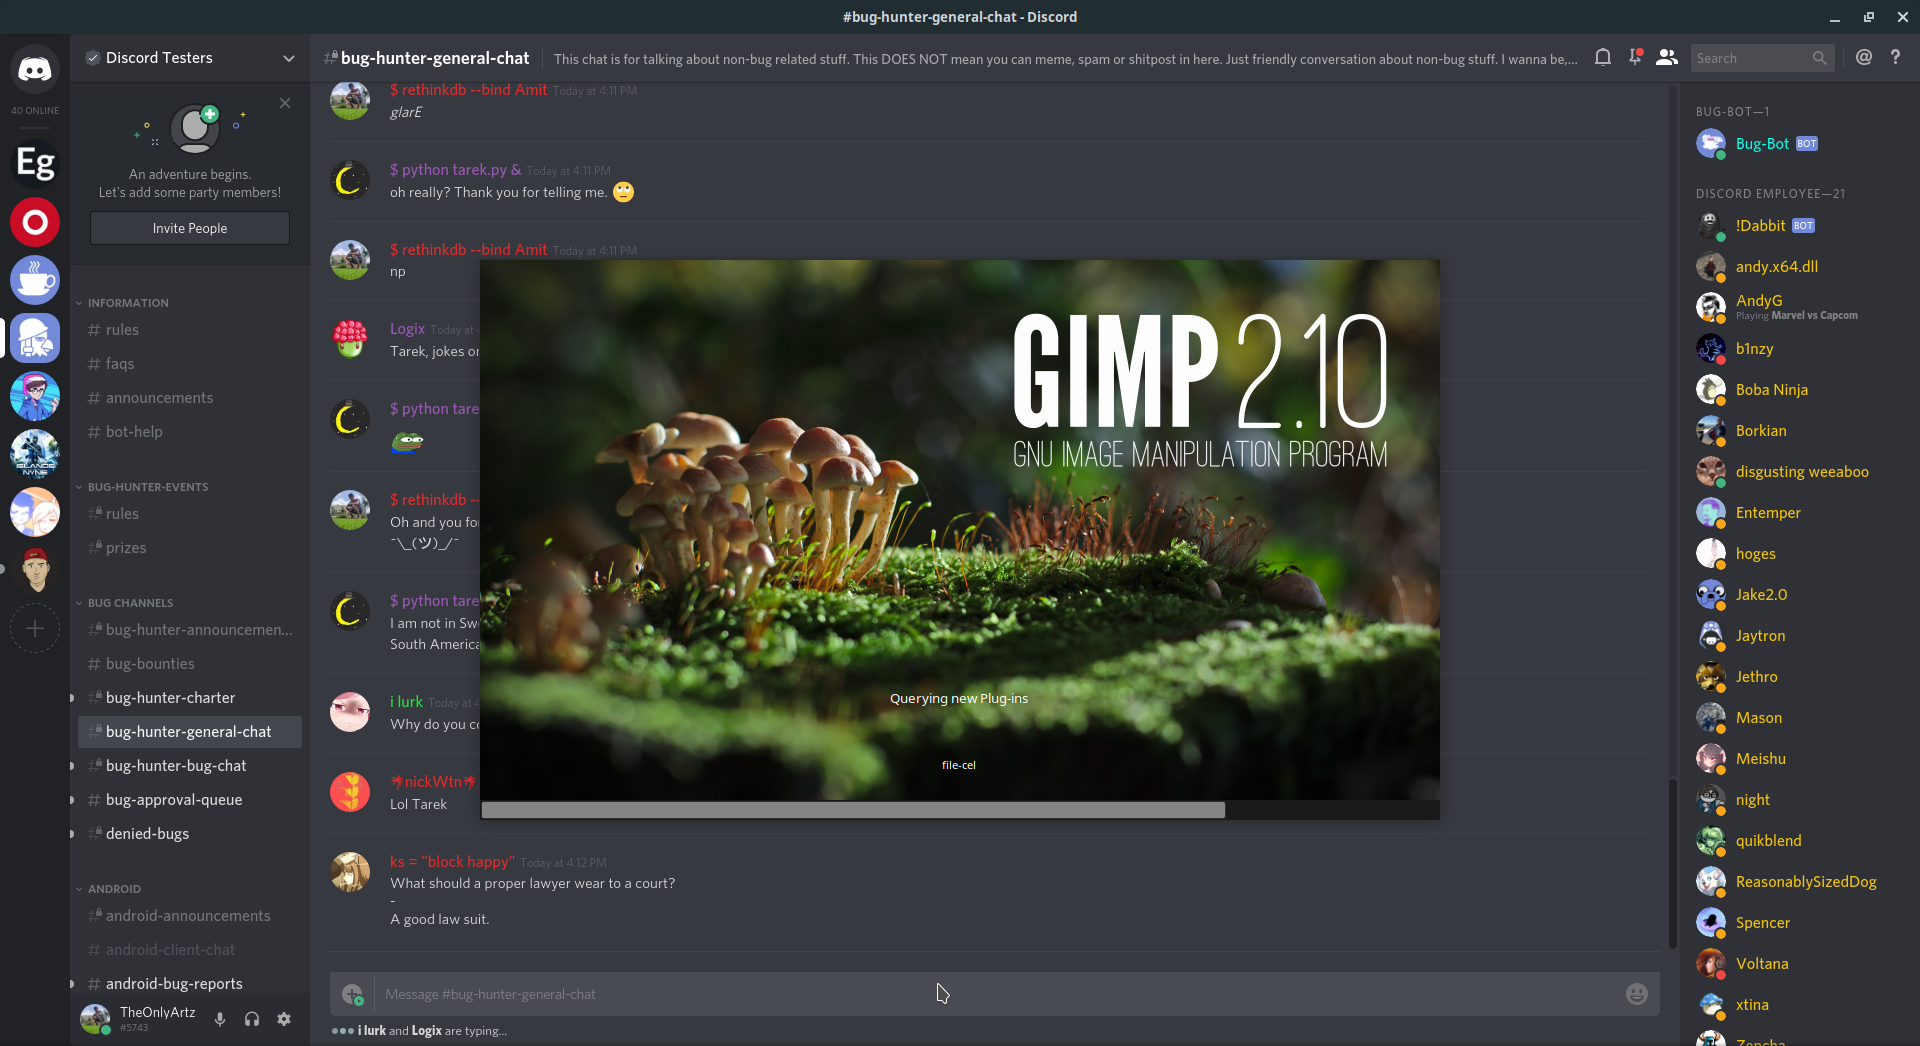Image resolution: width=1920 pixels, height=1046 pixels.
Task: Open the help question mark icon
Action: (1895, 58)
